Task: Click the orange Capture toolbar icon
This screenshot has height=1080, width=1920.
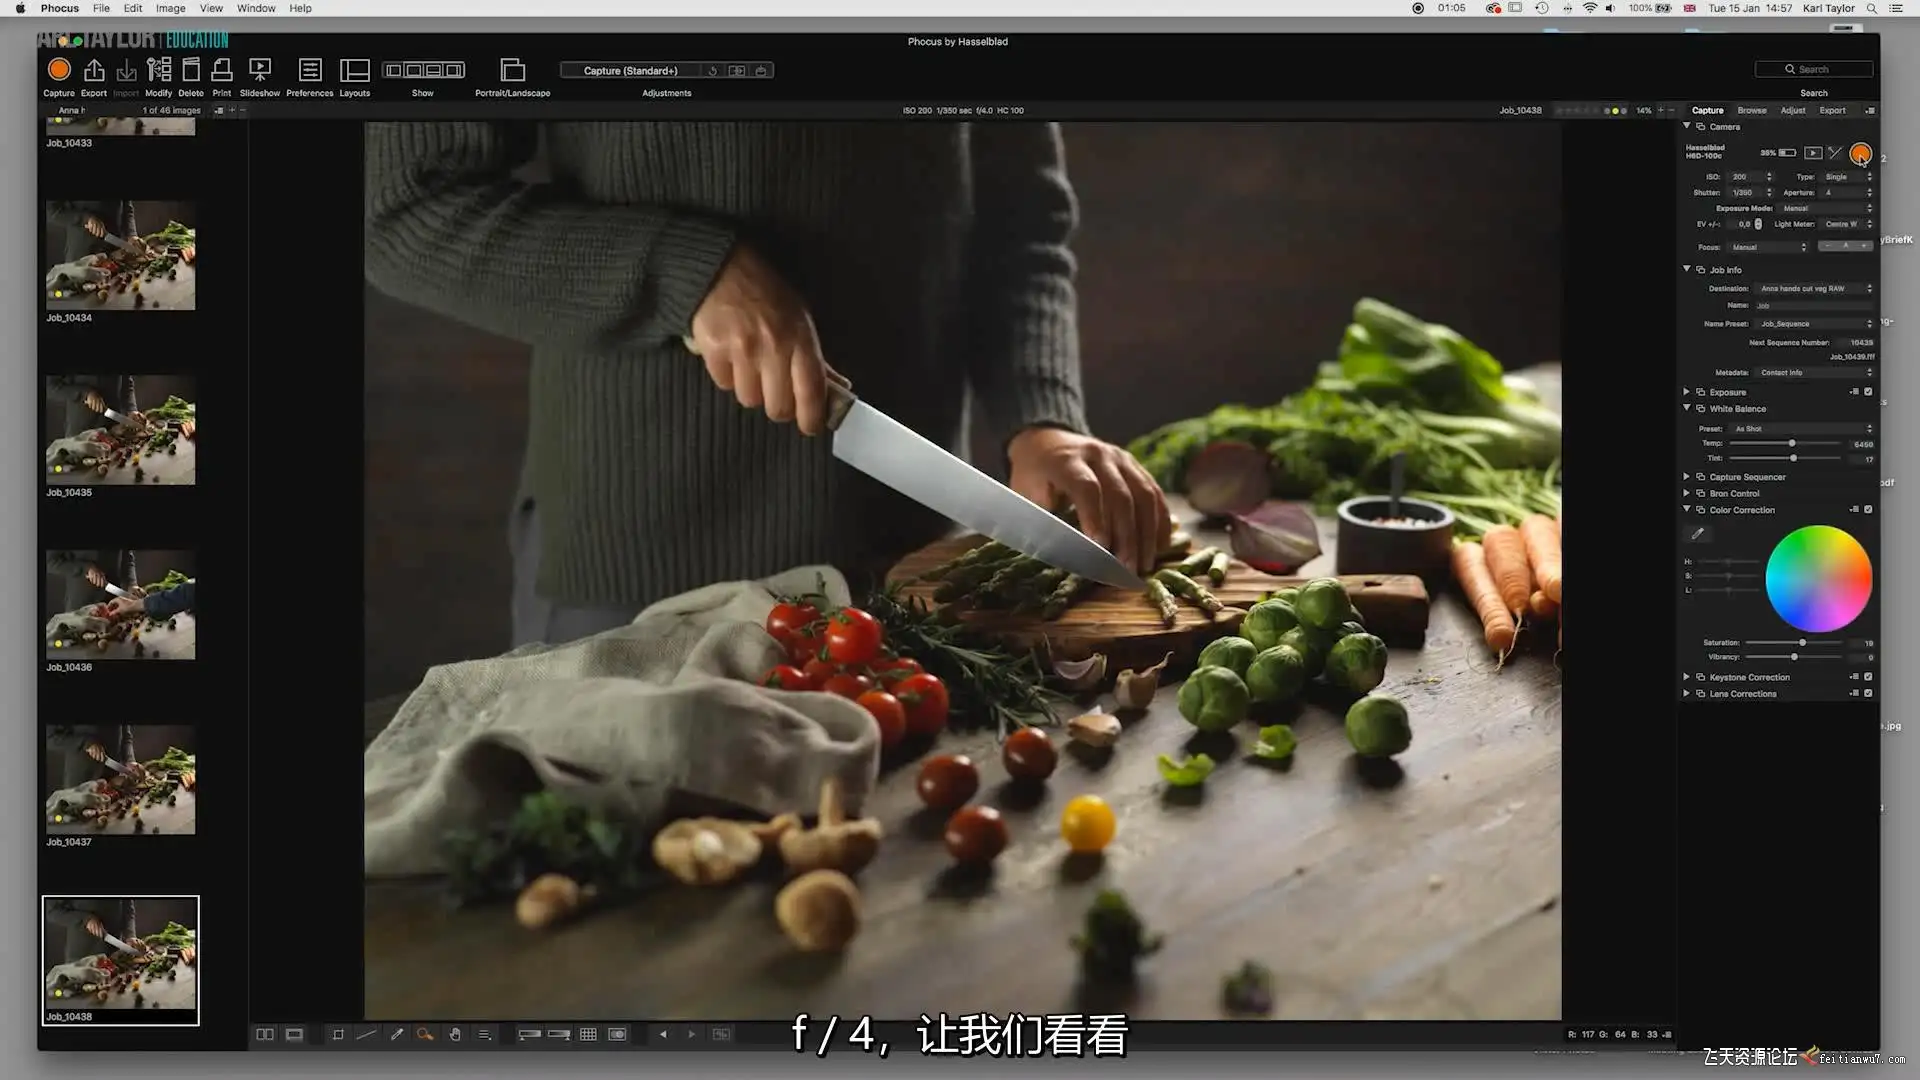Action: [59, 70]
